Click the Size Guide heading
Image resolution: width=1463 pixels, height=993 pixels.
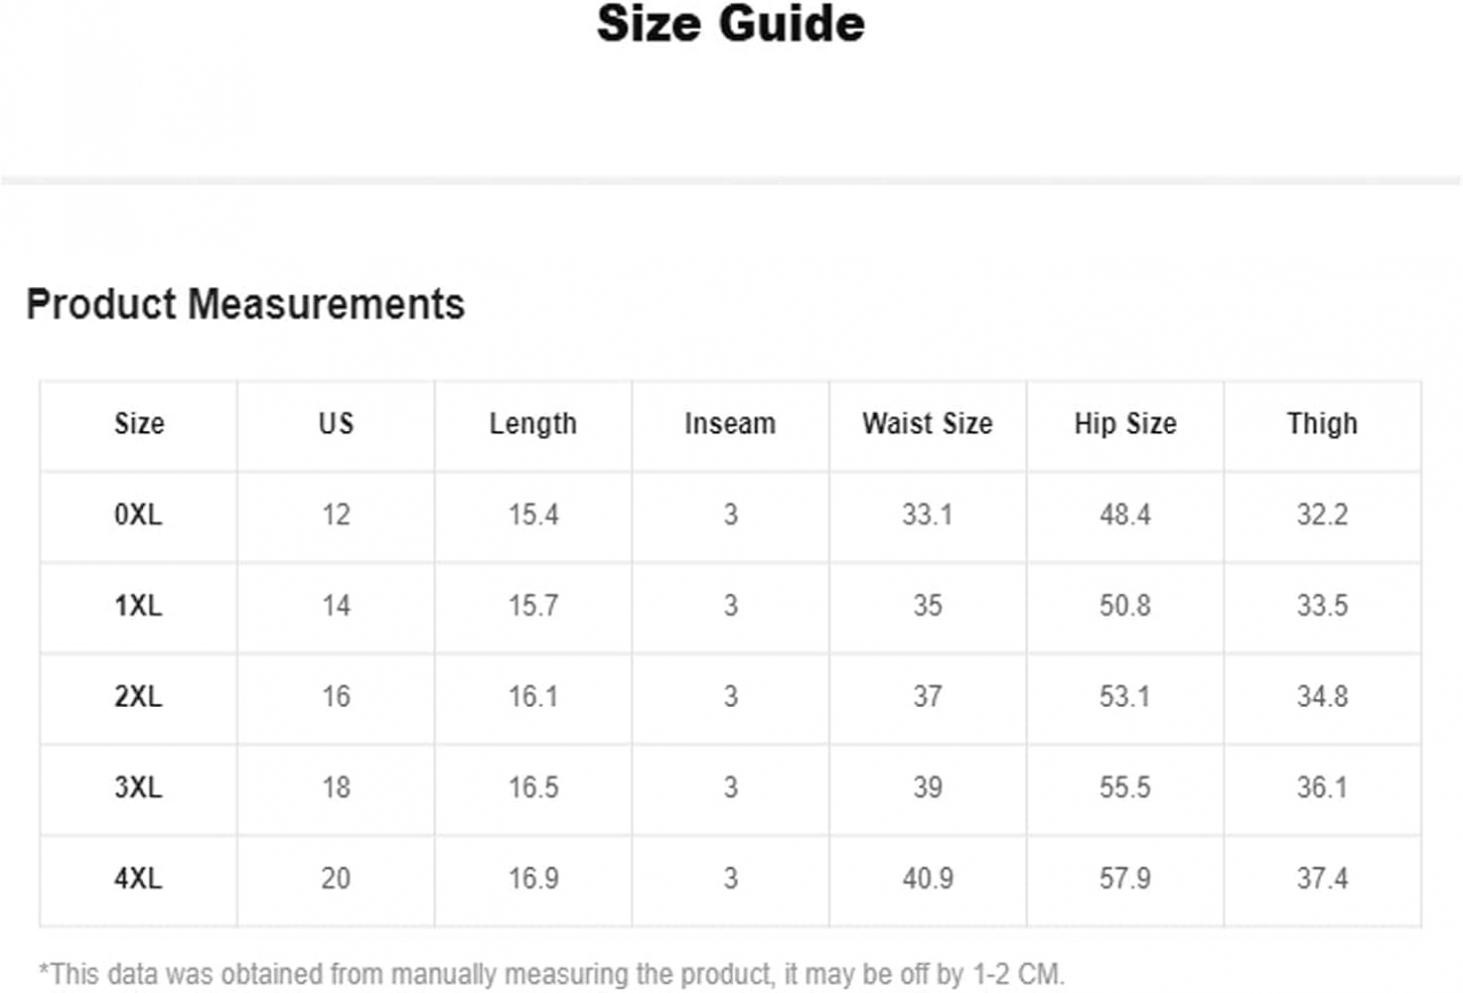point(730,24)
